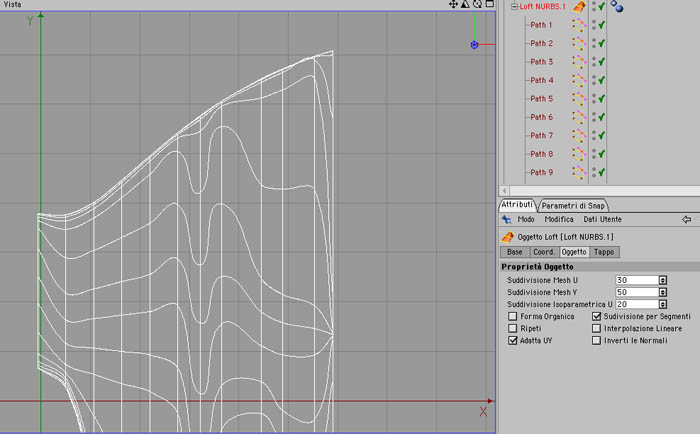This screenshot has height=434, width=700.
Task: Click the spline icon of Path 5
Action: (x=579, y=99)
